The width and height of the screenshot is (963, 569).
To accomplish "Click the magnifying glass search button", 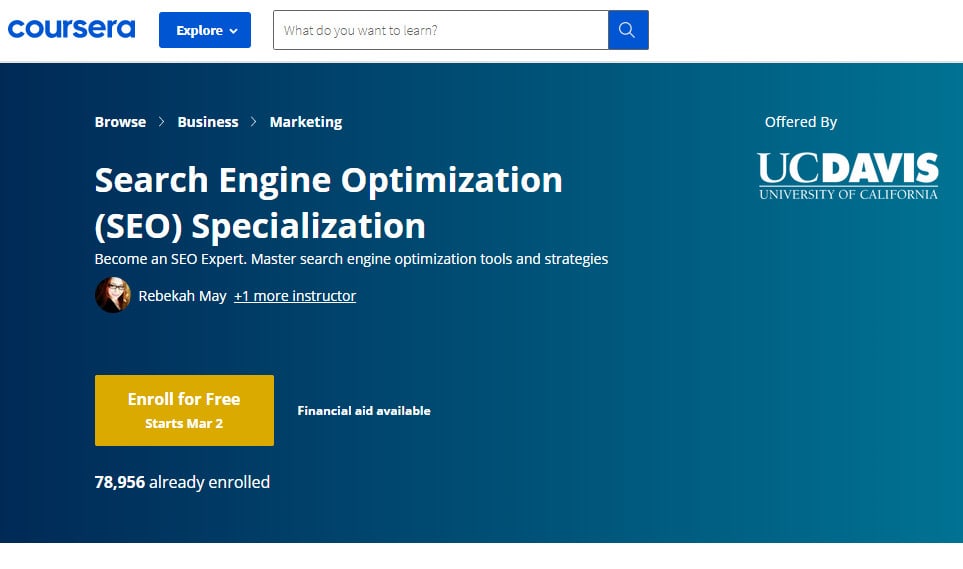I will coord(628,30).
